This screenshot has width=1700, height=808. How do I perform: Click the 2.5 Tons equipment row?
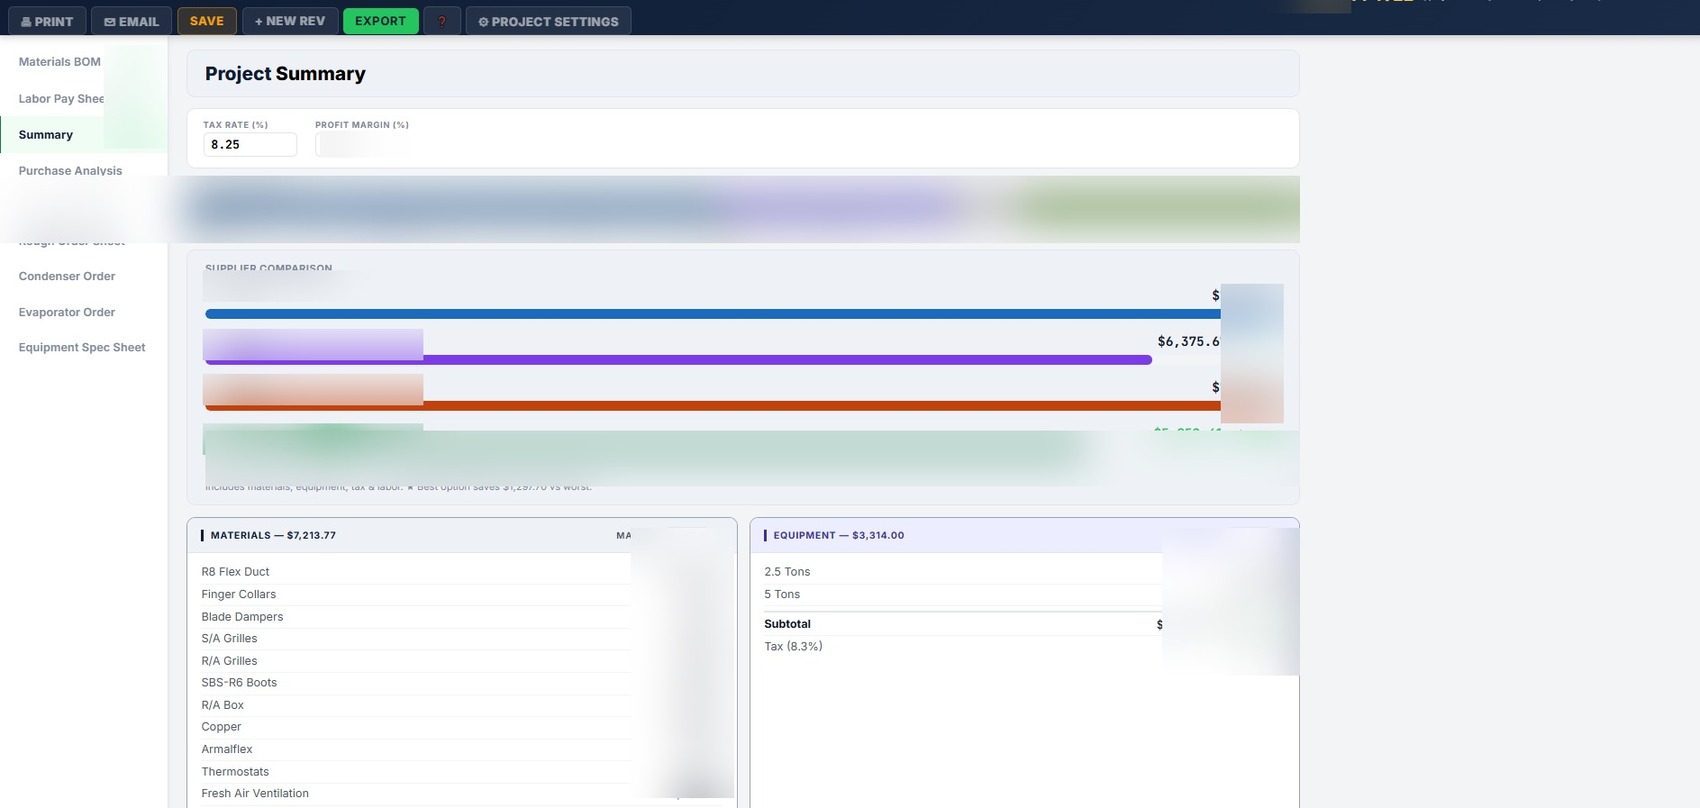click(1024, 572)
